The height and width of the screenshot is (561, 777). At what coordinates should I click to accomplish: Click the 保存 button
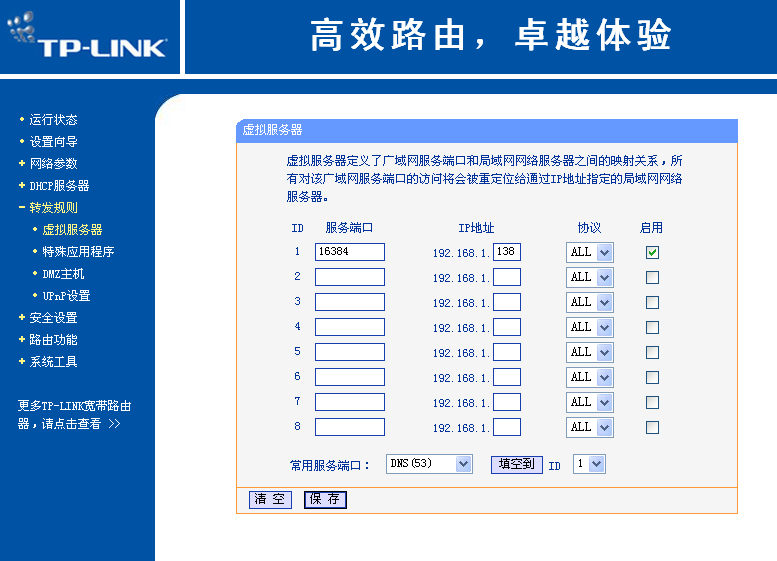(325, 500)
